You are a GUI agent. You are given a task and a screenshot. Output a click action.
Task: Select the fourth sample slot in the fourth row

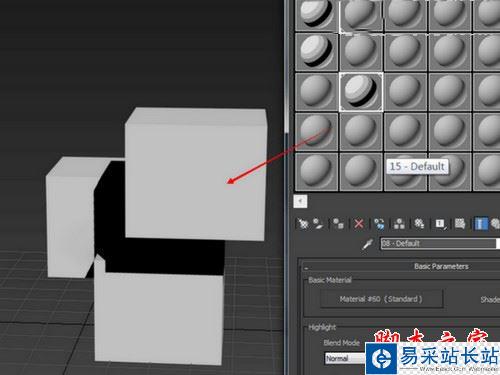[x=450, y=131]
